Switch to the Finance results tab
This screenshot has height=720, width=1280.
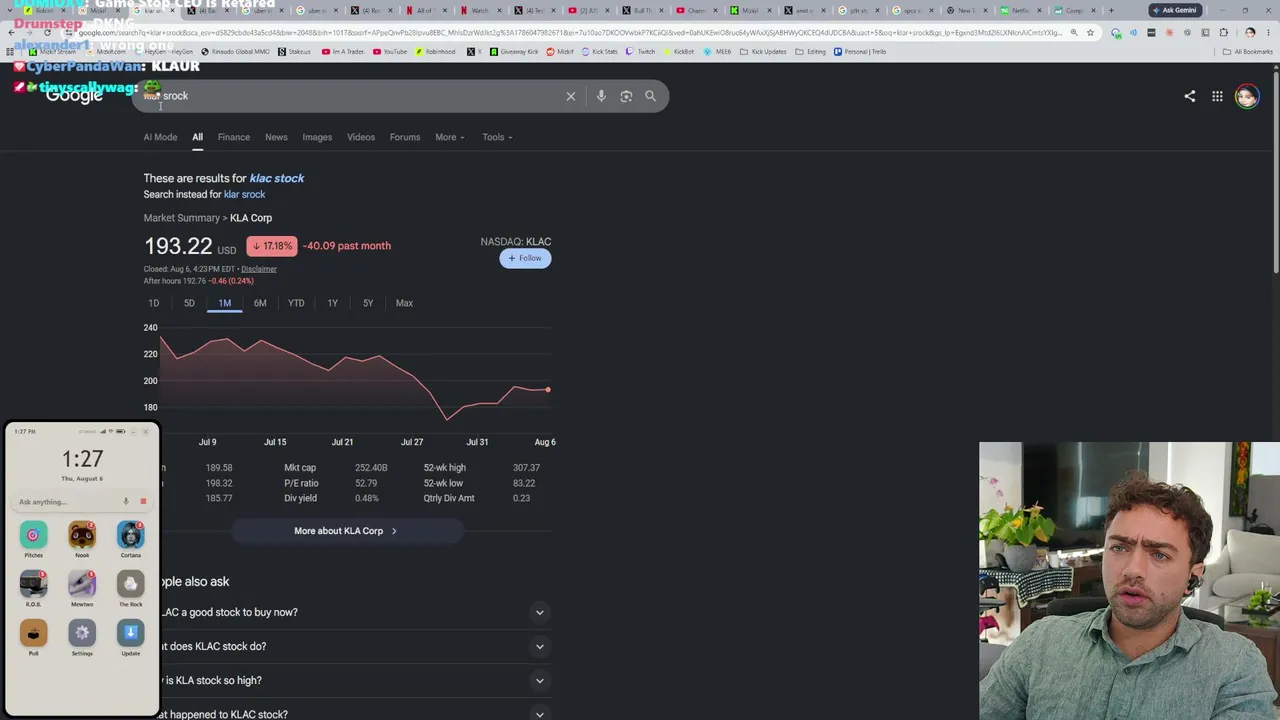point(234,137)
